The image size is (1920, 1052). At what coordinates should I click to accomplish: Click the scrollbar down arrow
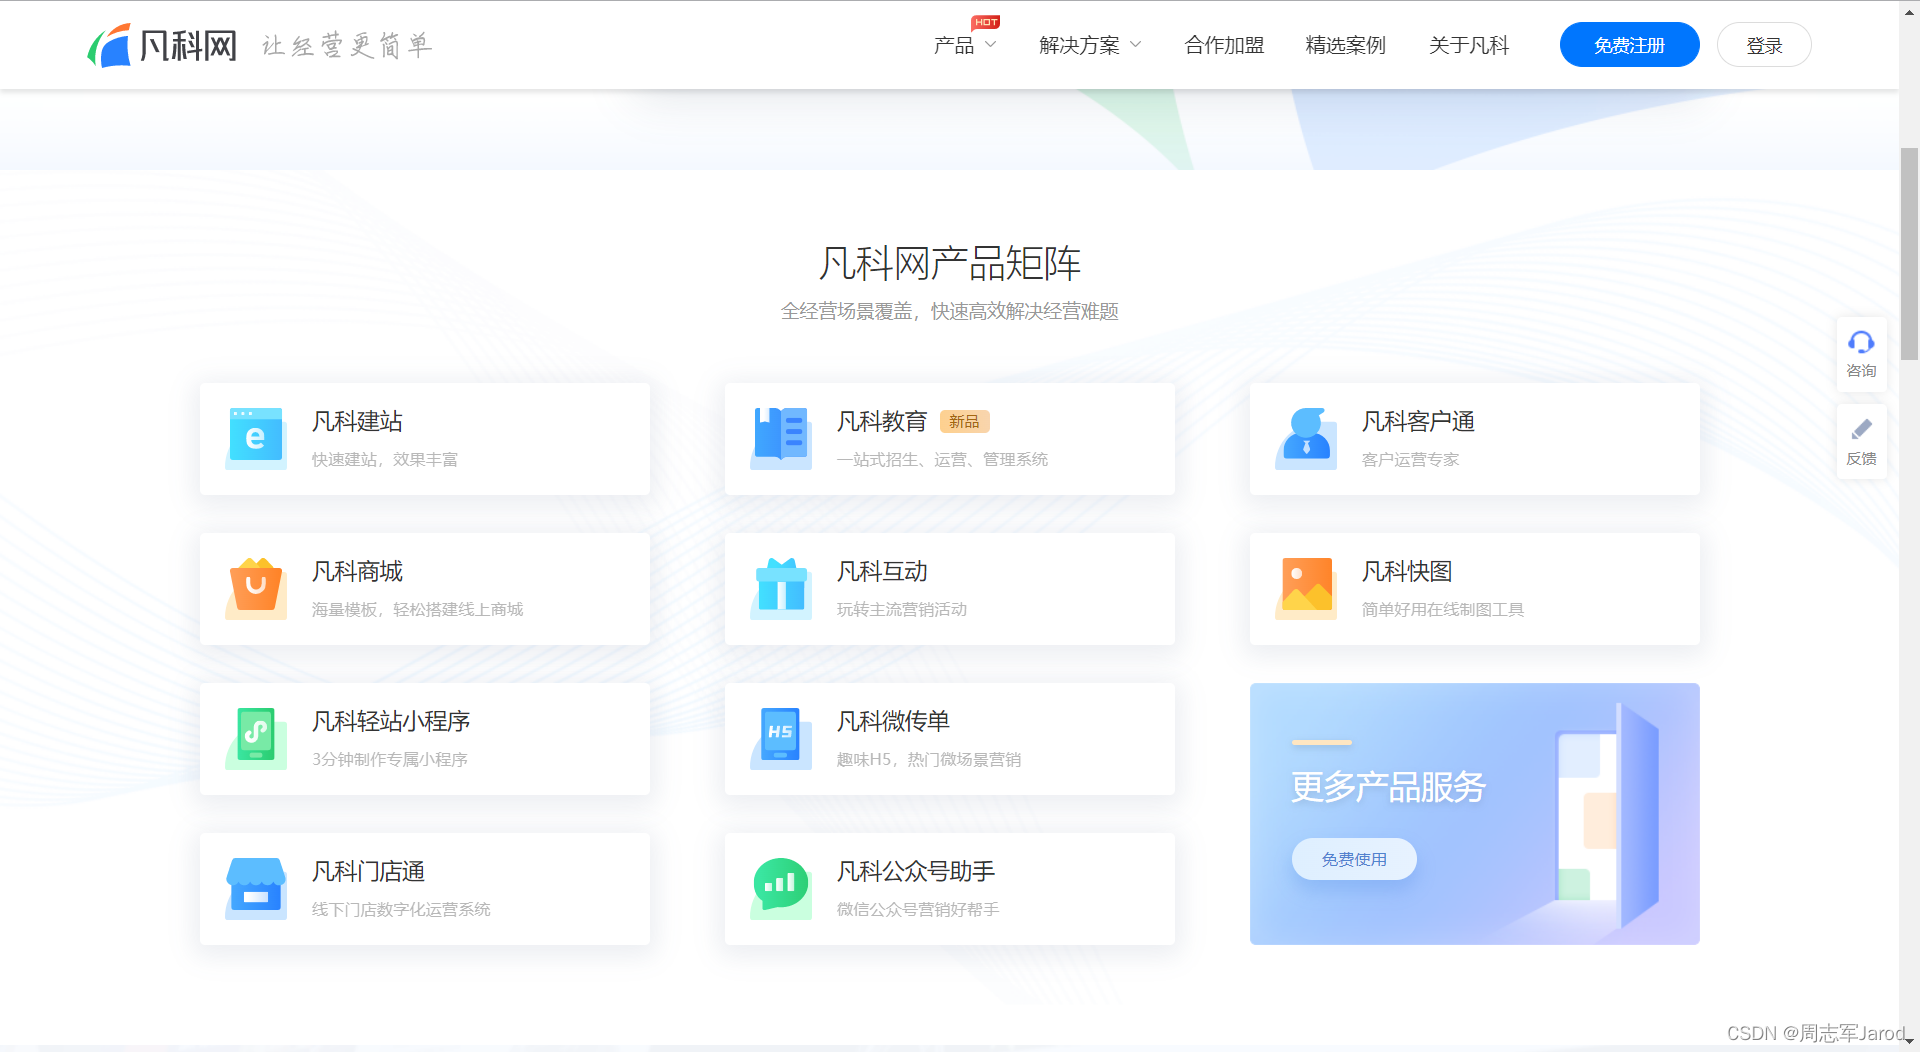pos(1909,1041)
